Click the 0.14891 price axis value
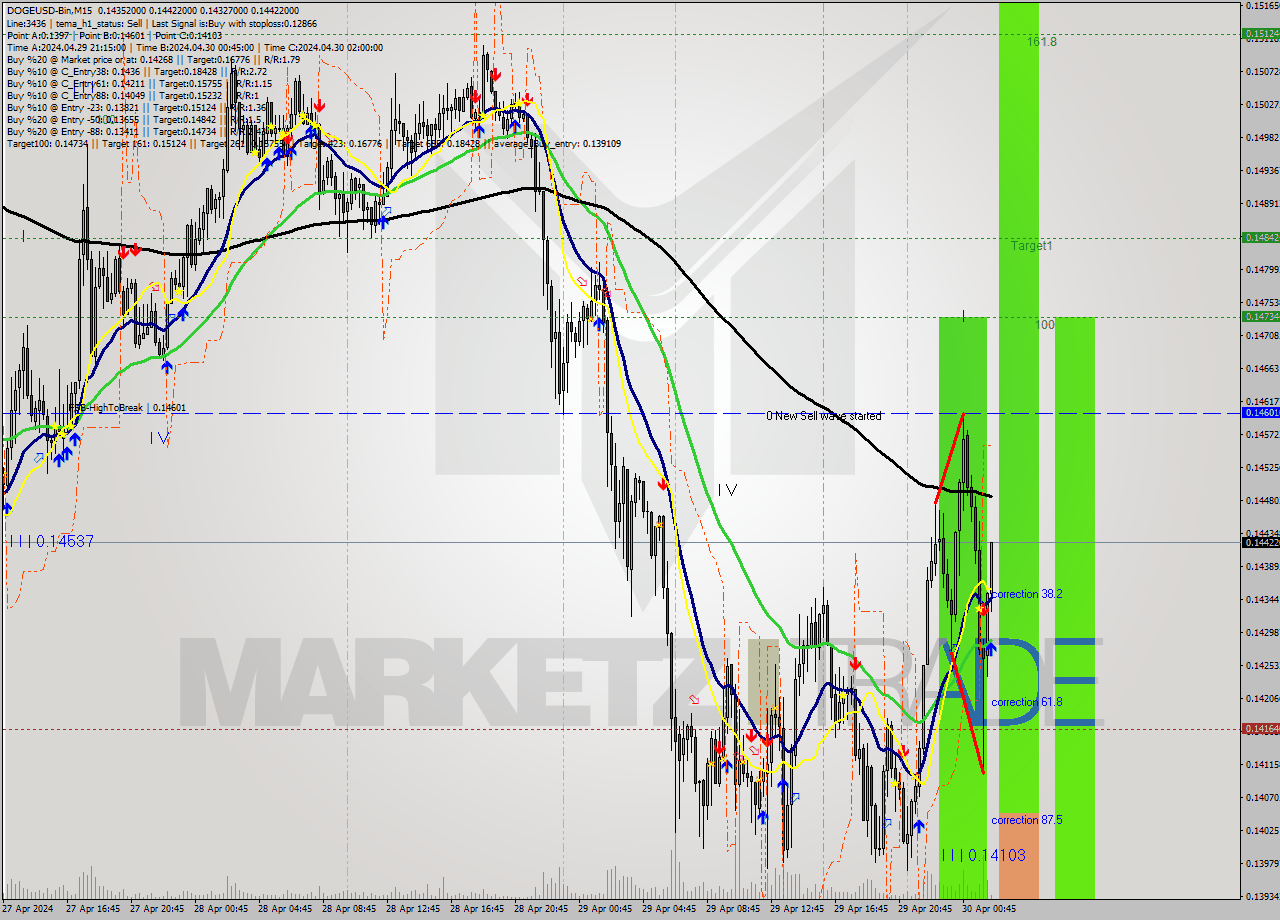 pyautogui.click(x=1263, y=203)
